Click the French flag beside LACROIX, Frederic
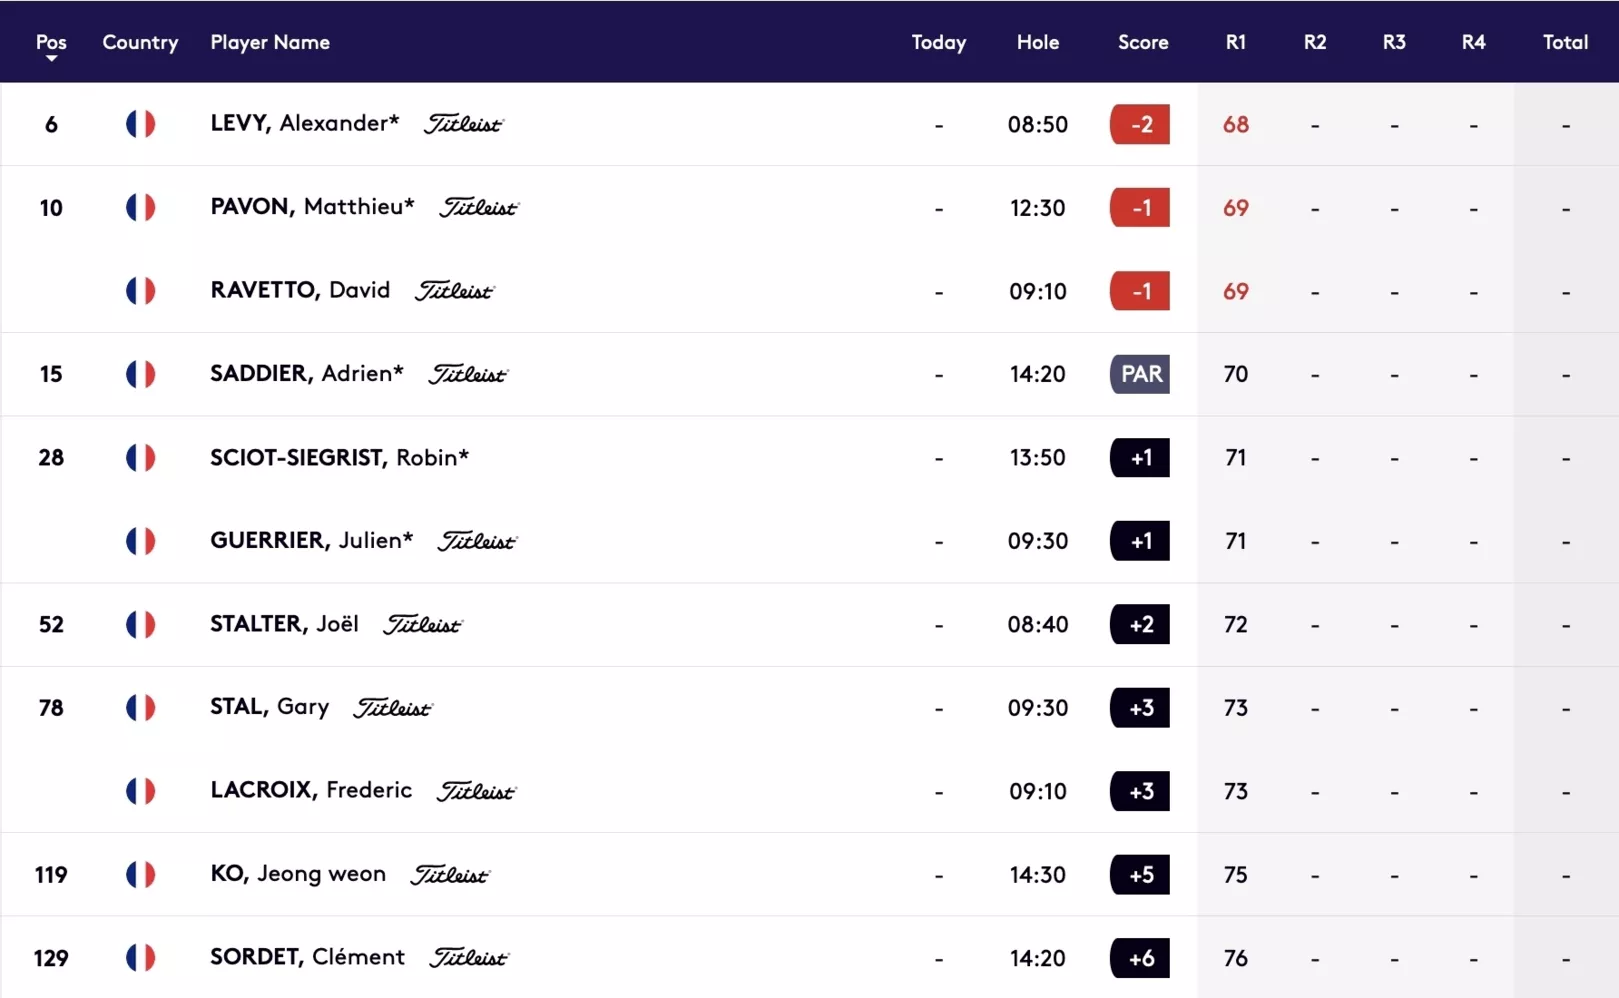The image size is (1619, 998). pyautogui.click(x=140, y=791)
